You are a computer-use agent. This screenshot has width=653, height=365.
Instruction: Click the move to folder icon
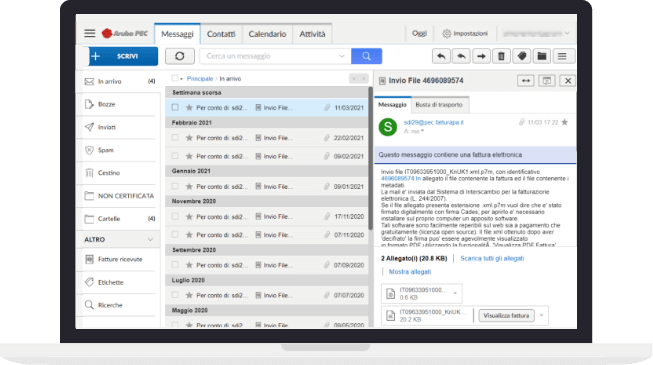(542, 56)
